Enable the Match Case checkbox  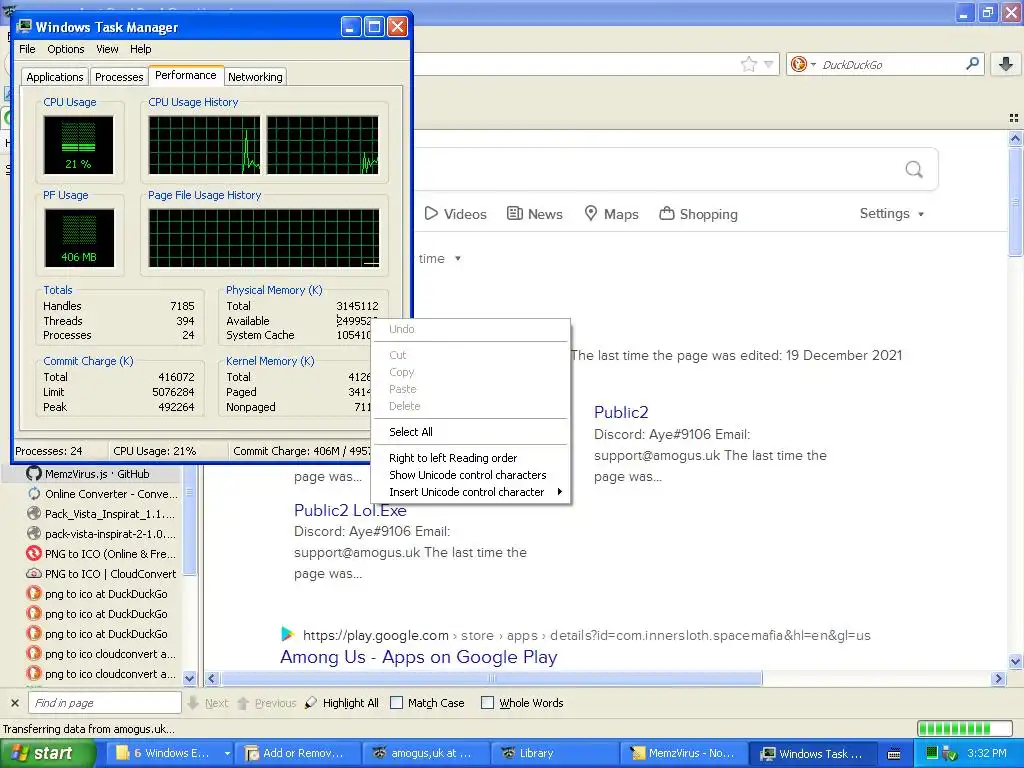pos(396,703)
